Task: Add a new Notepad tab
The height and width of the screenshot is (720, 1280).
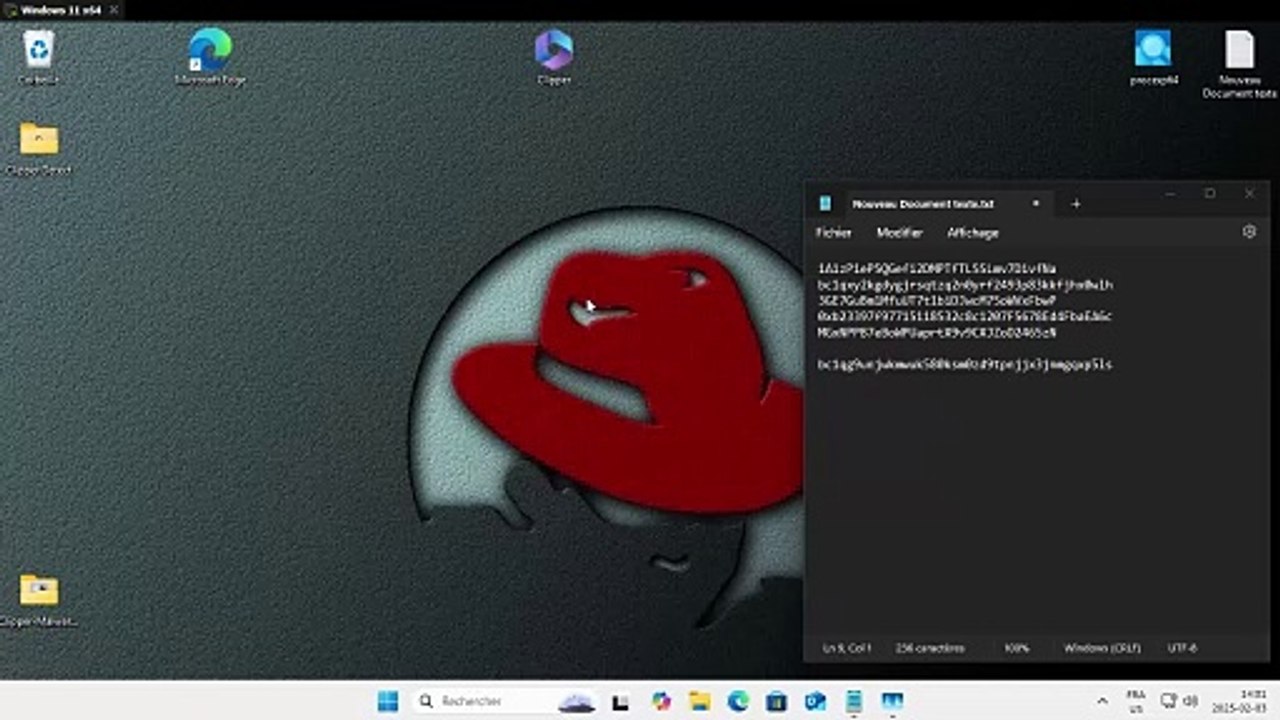Action: (x=1076, y=204)
